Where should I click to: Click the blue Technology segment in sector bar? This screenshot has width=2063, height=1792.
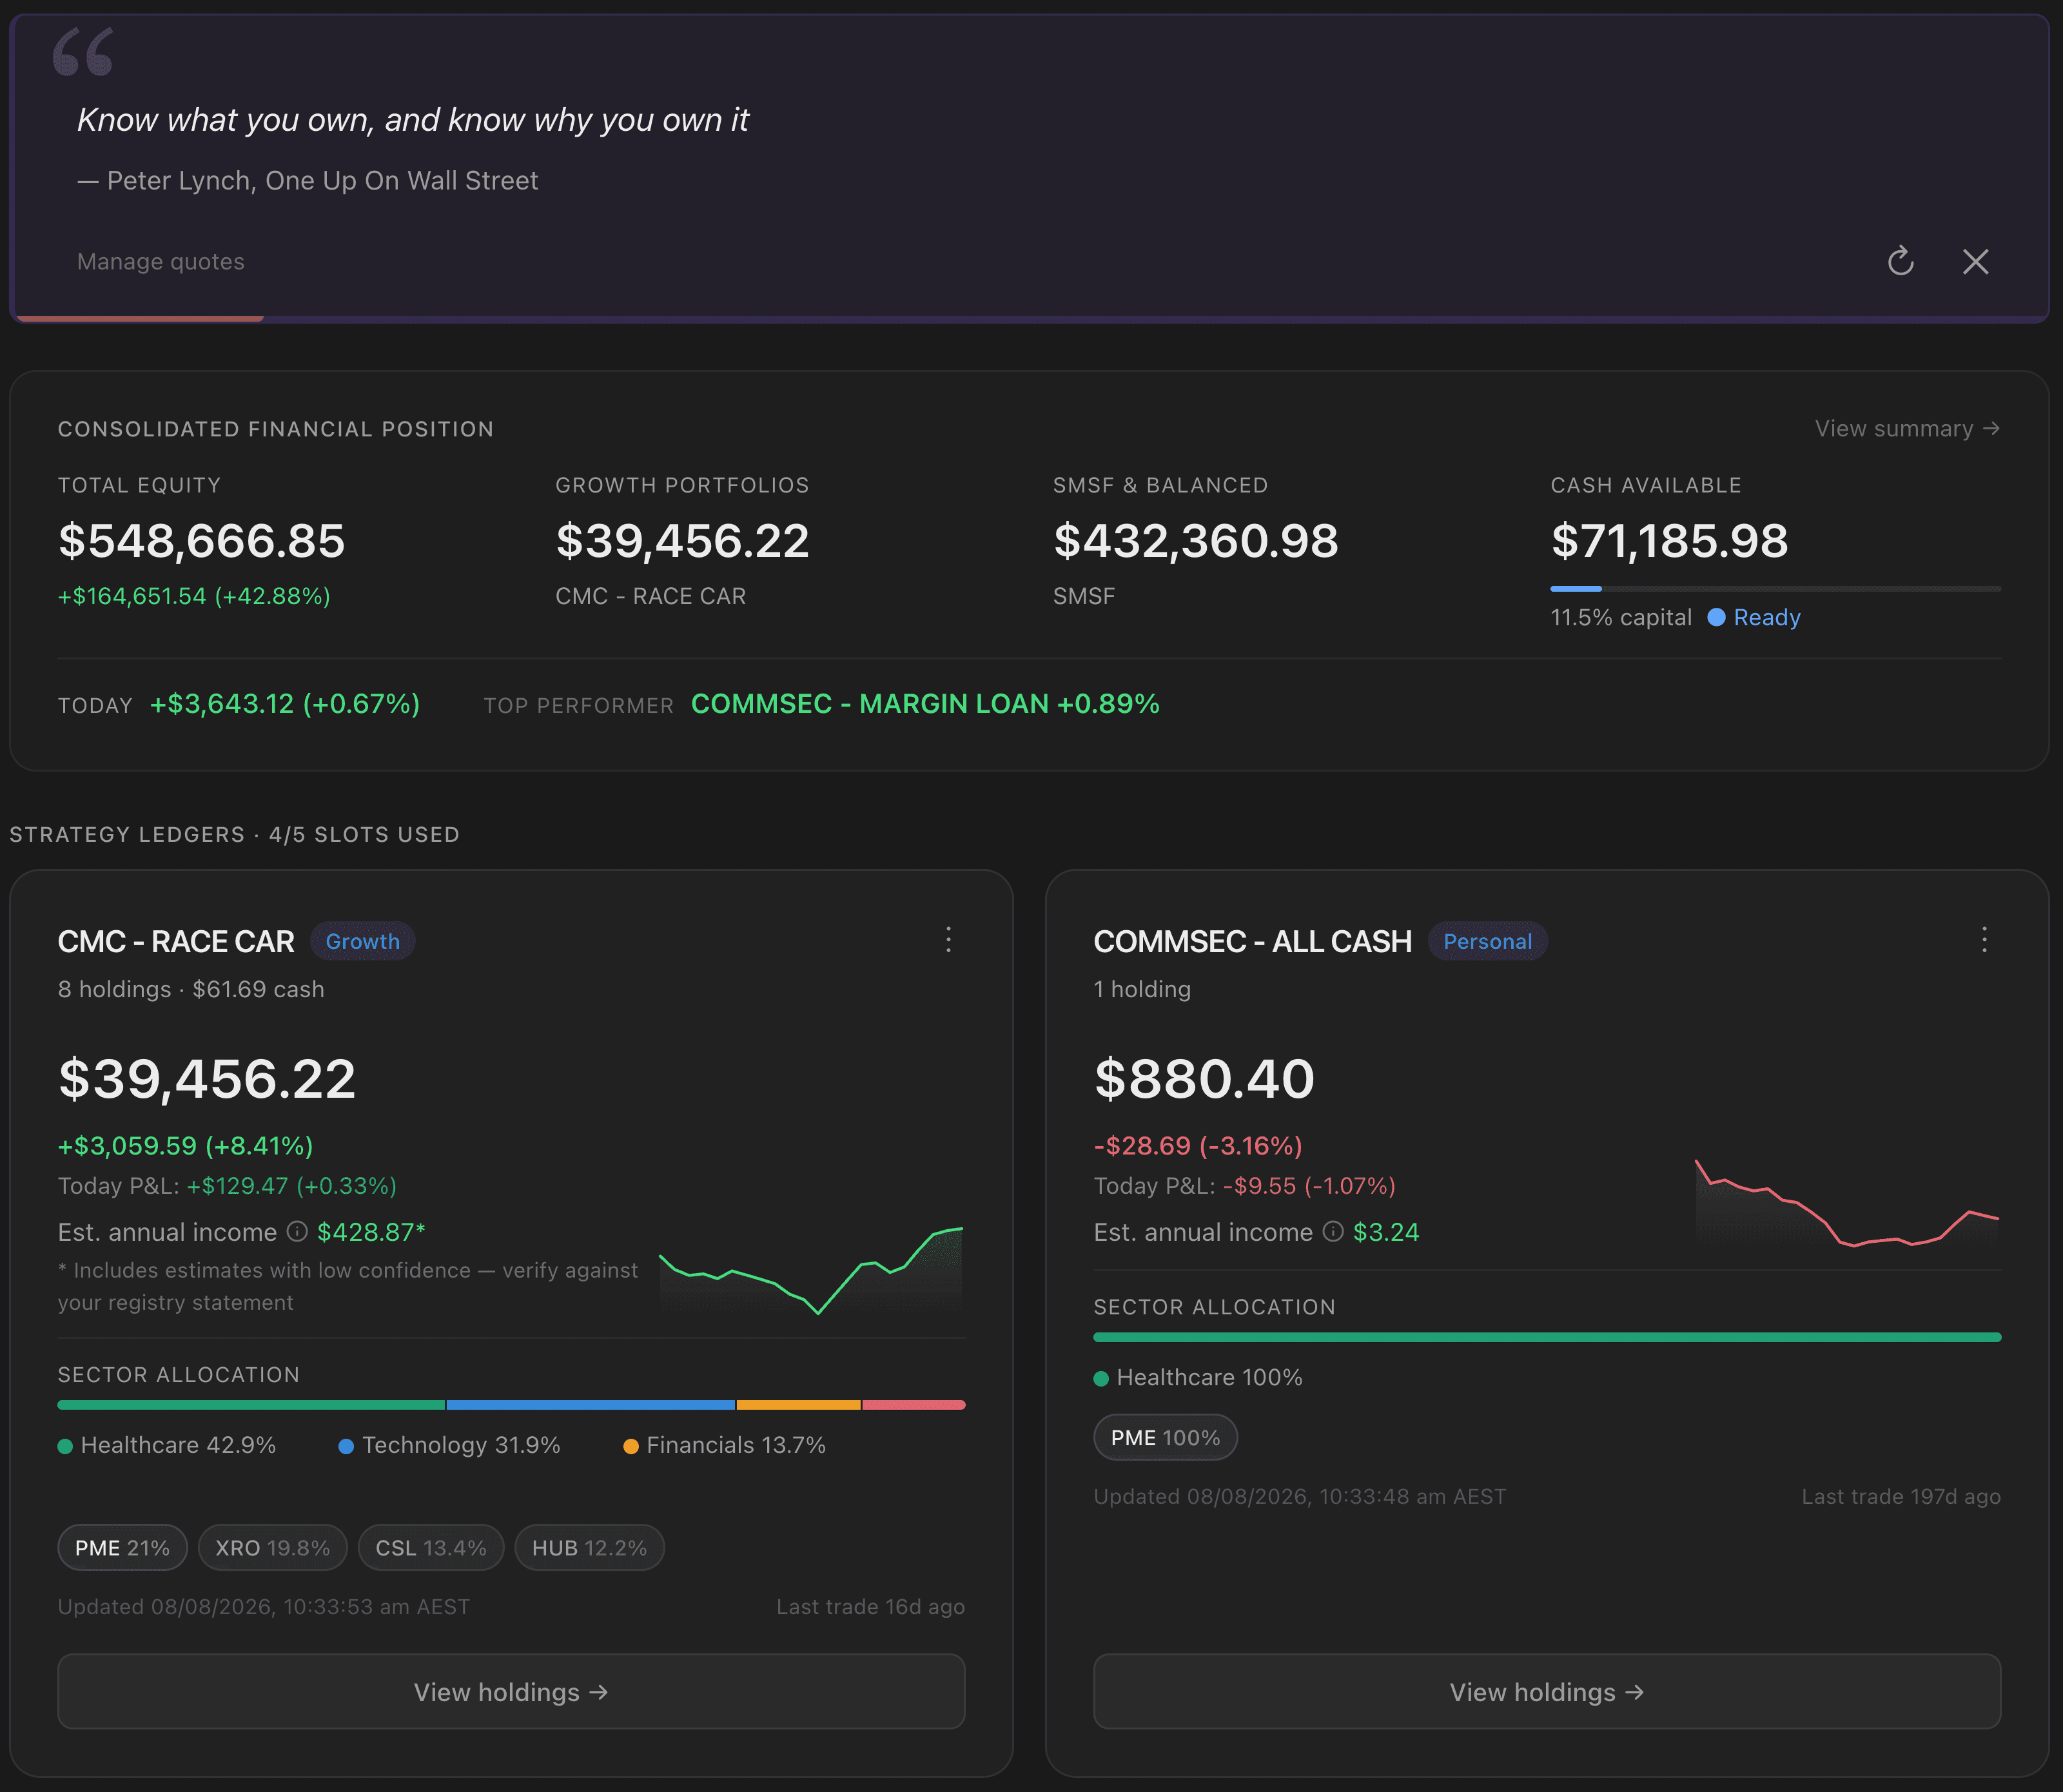pyautogui.click(x=591, y=1405)
